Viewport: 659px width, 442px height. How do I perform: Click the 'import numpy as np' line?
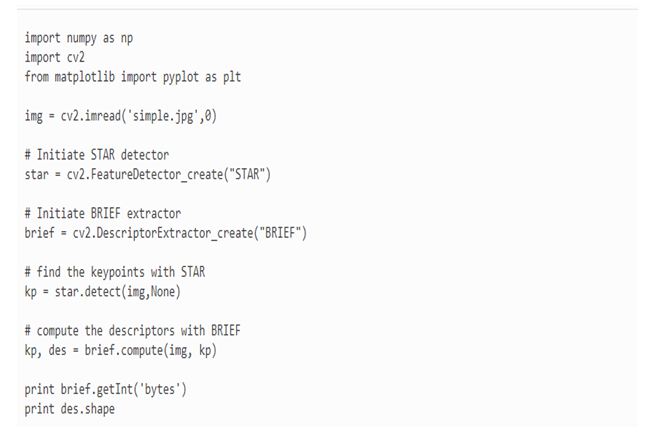click(x=78, y=39)
